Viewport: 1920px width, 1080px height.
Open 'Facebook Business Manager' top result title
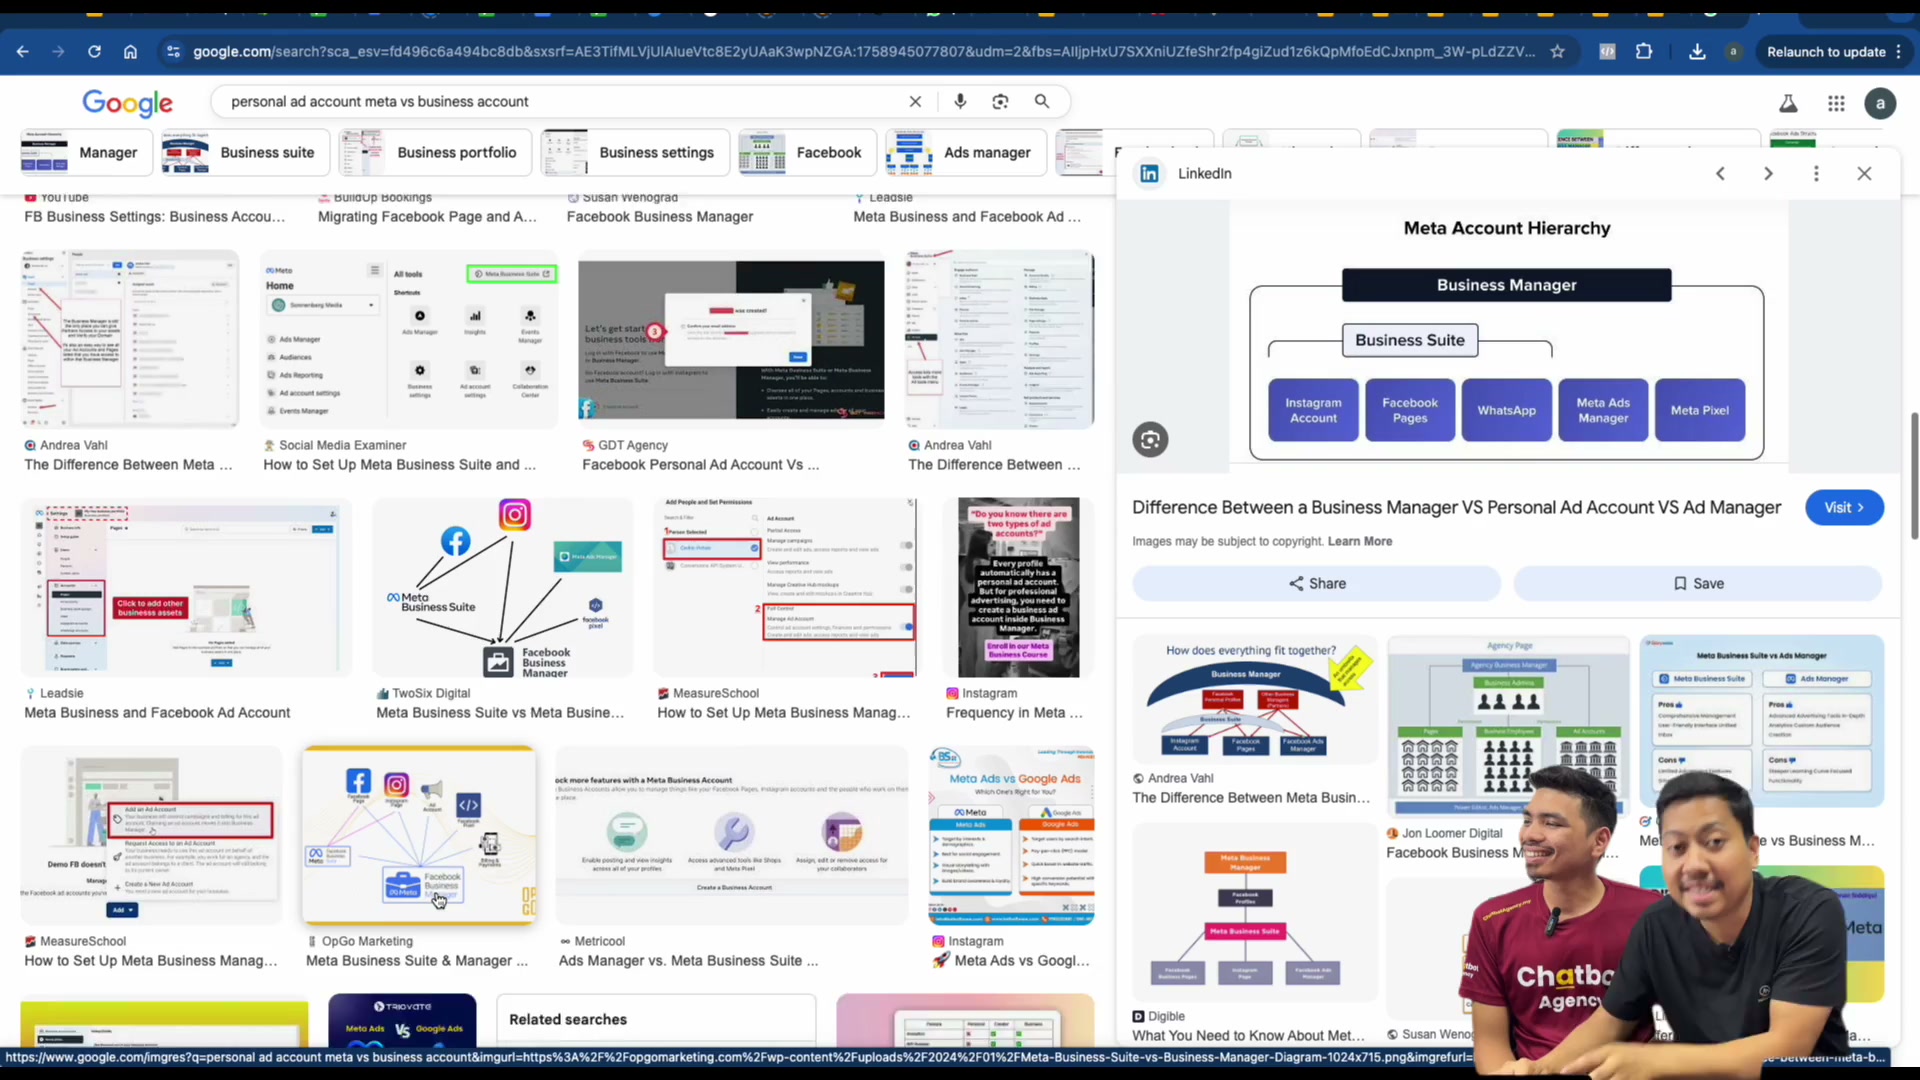(660, 217)
